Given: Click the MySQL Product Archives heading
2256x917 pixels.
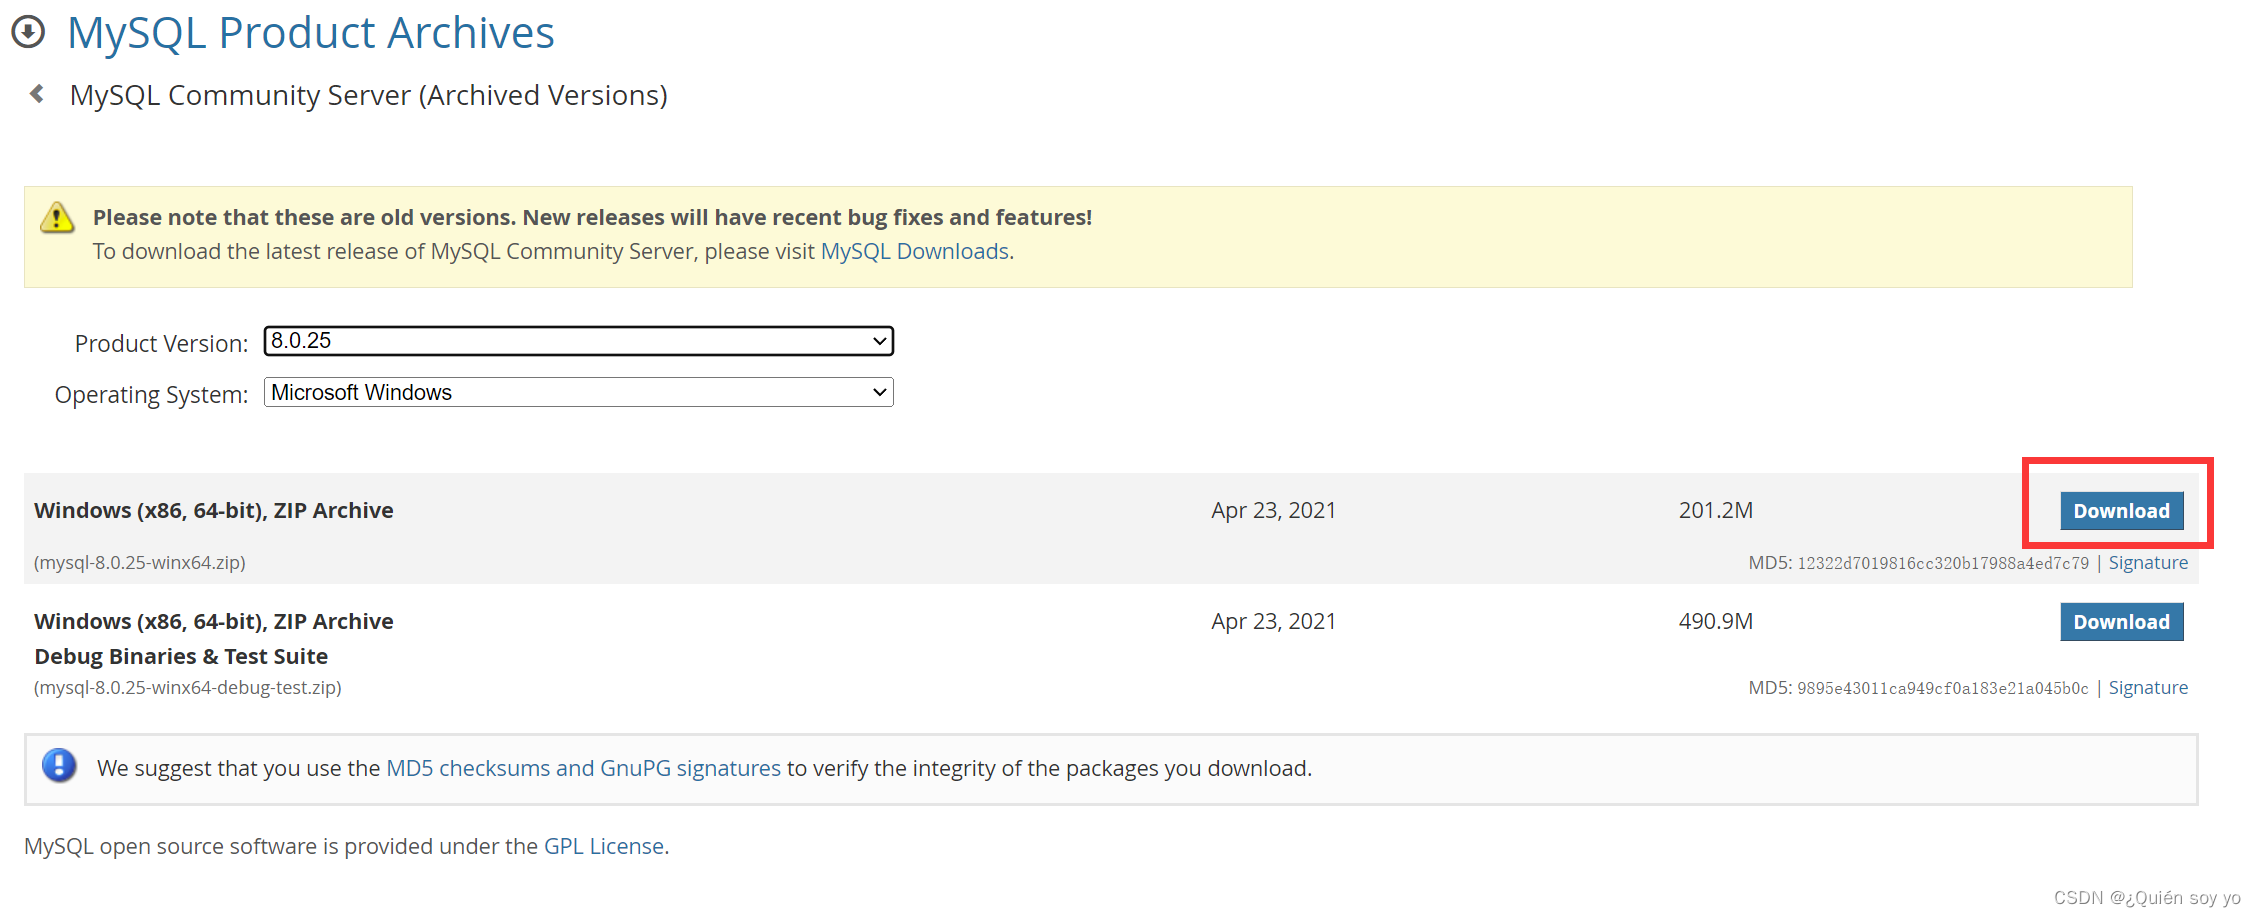Looking at the screenshot, I should pyautogui.click(x=310, y=32).
